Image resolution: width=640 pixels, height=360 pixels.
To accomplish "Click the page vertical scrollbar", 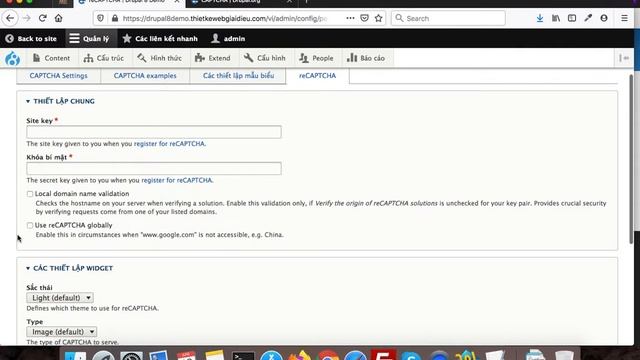I will (x=631, y=159).
